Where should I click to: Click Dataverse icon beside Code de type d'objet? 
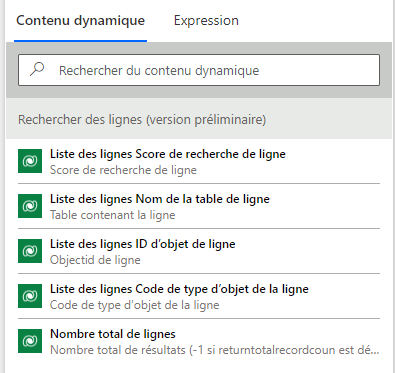[30, 296]
